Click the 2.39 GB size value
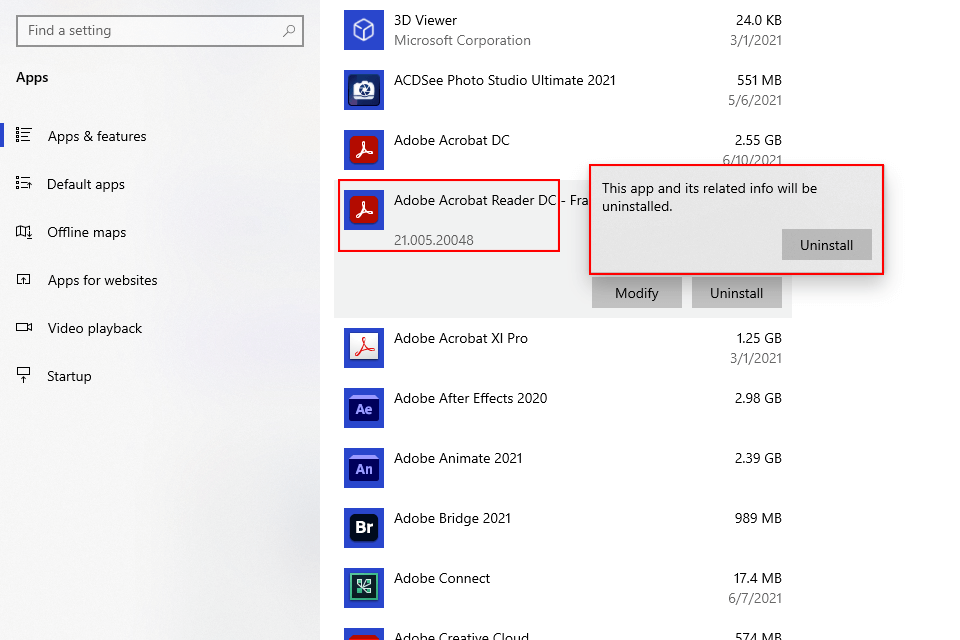The height and width of the screenshot is (640, 960). 758,458
